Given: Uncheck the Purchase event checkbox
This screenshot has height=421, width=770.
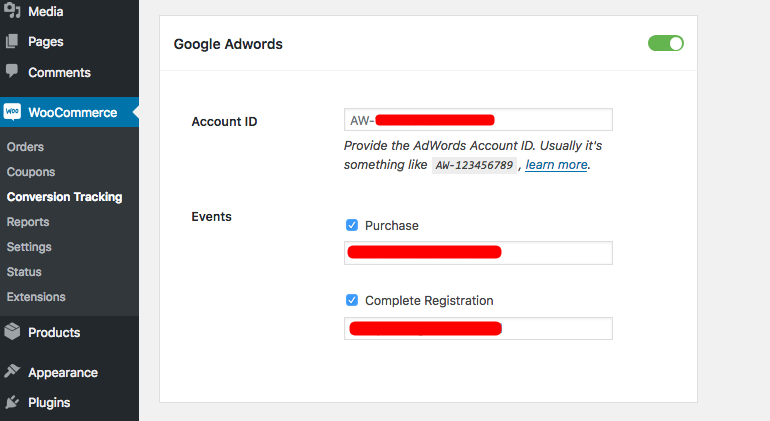Looking at the screenshot, I should click(x=352, y=226).
